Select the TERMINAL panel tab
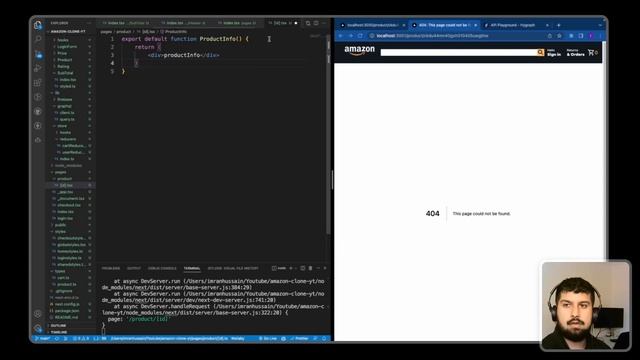The image size is (640, 360). click(x=192, y=268)
